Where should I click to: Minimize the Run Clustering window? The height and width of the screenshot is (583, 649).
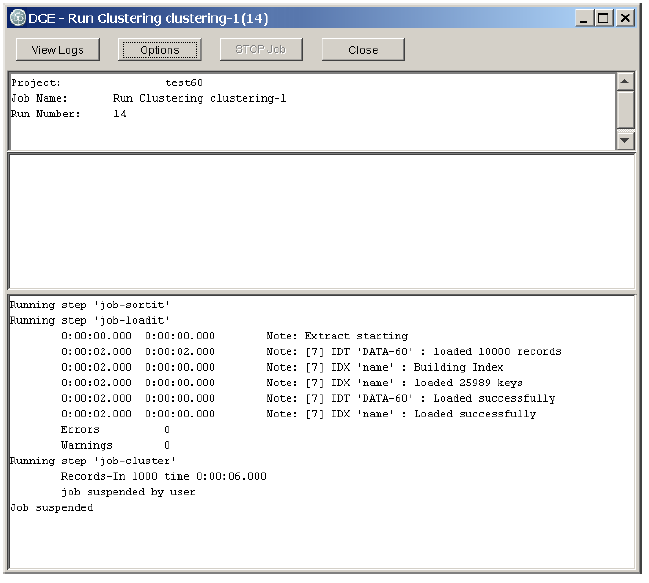click(583, 18)
